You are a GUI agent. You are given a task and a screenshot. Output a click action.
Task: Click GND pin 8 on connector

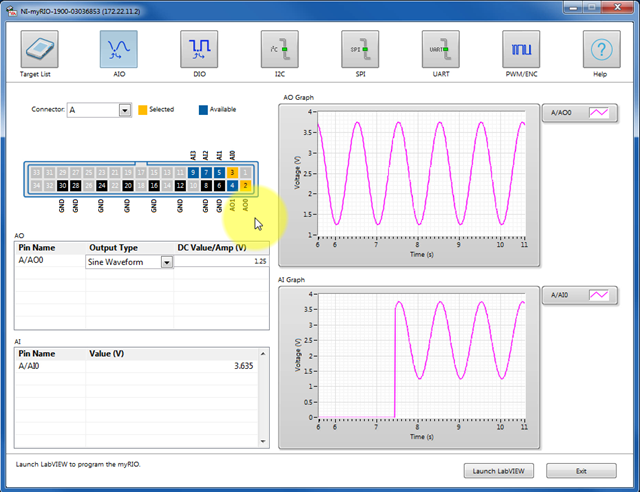pos(206,186)
